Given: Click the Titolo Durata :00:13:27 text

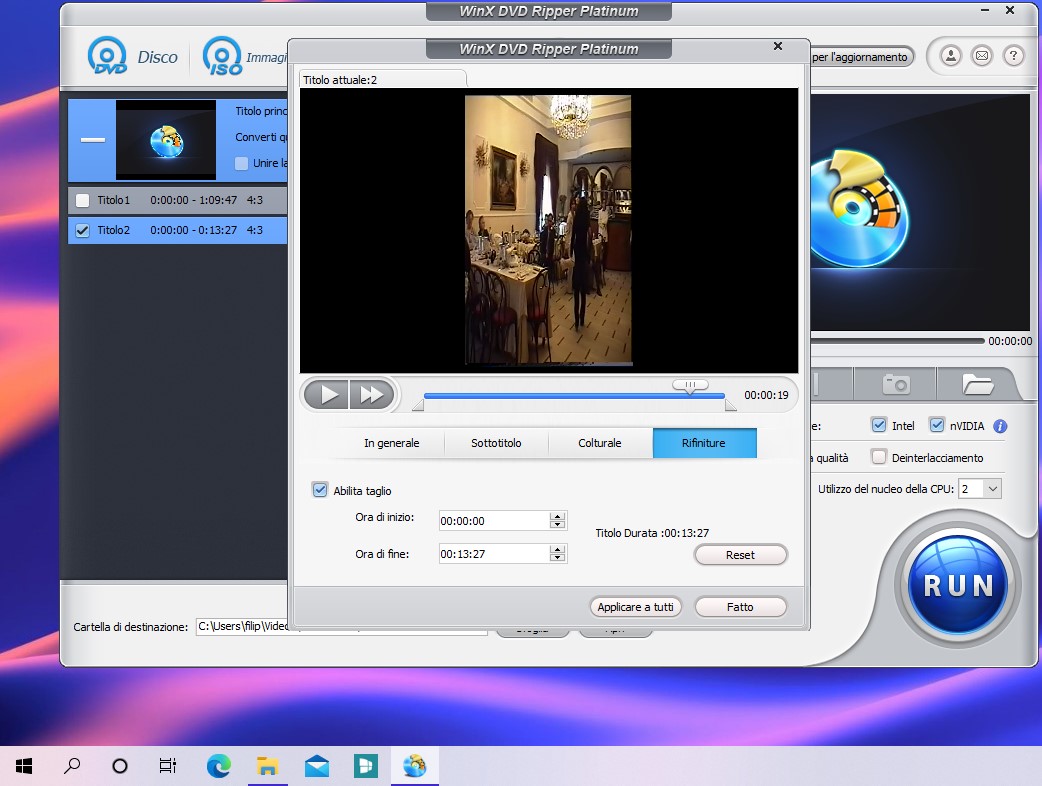Looking at the screenshot, I should tap(652, 533).
